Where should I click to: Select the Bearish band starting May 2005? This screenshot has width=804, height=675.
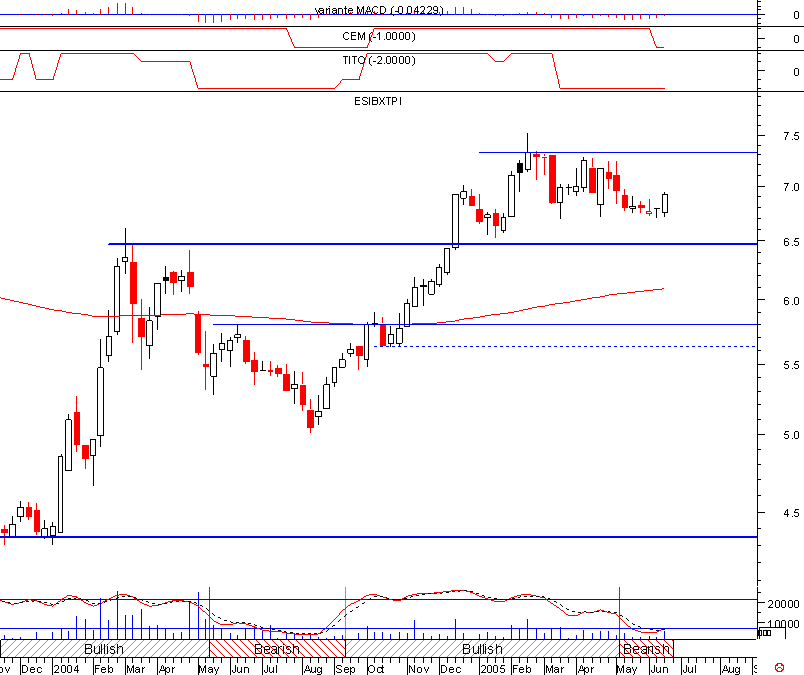(646, 648)
